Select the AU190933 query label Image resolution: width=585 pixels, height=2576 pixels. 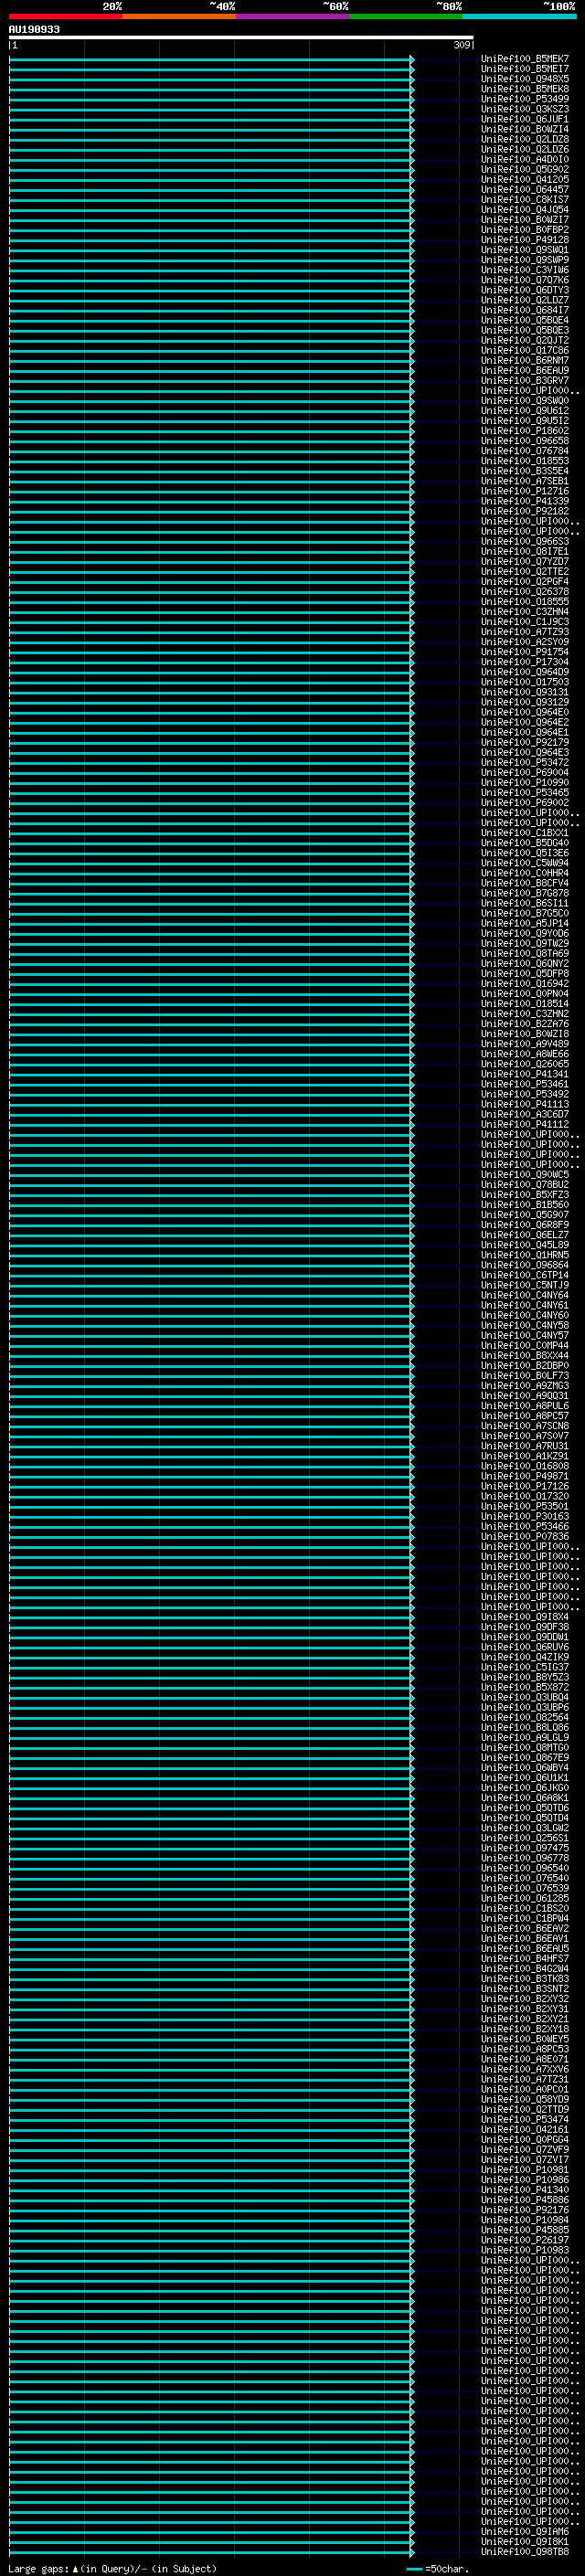(34, 30)
